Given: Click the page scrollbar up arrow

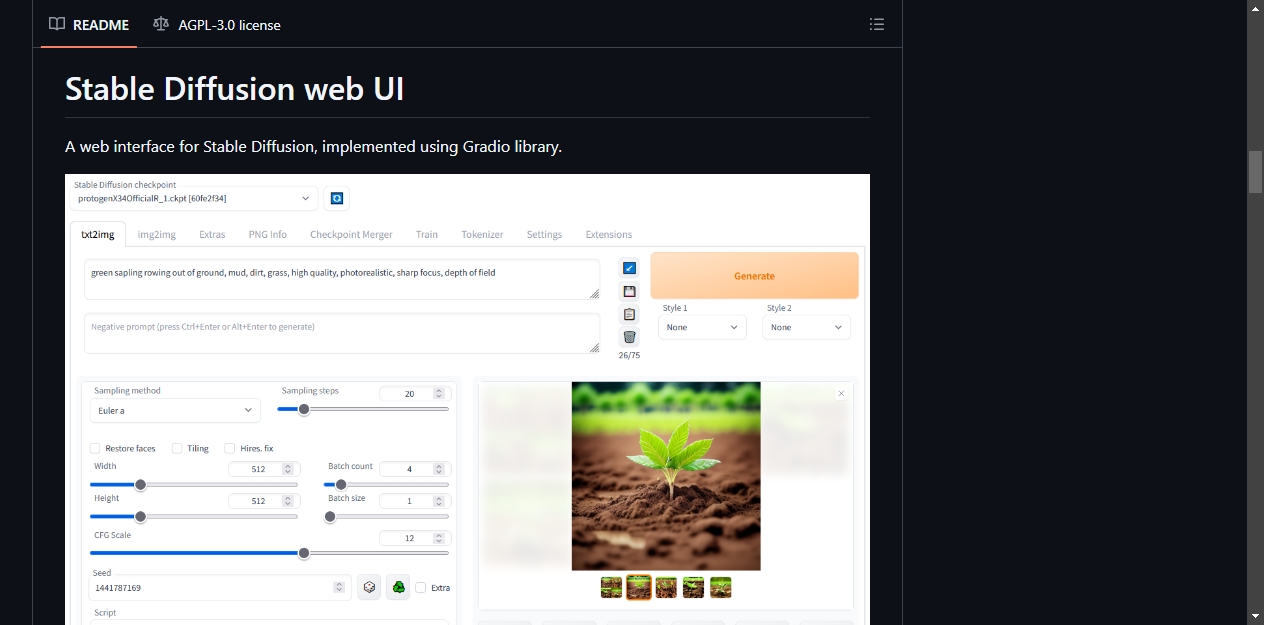Looking at the screenshot, I should coord(1255,8).
